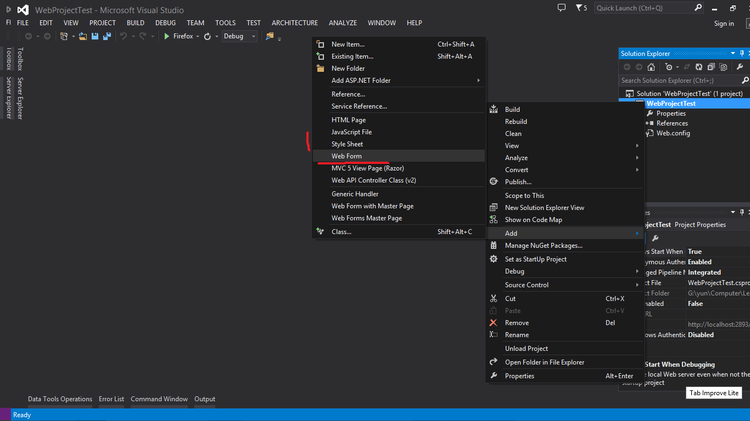
Task: Click the Sign in link
Action: 724,23
